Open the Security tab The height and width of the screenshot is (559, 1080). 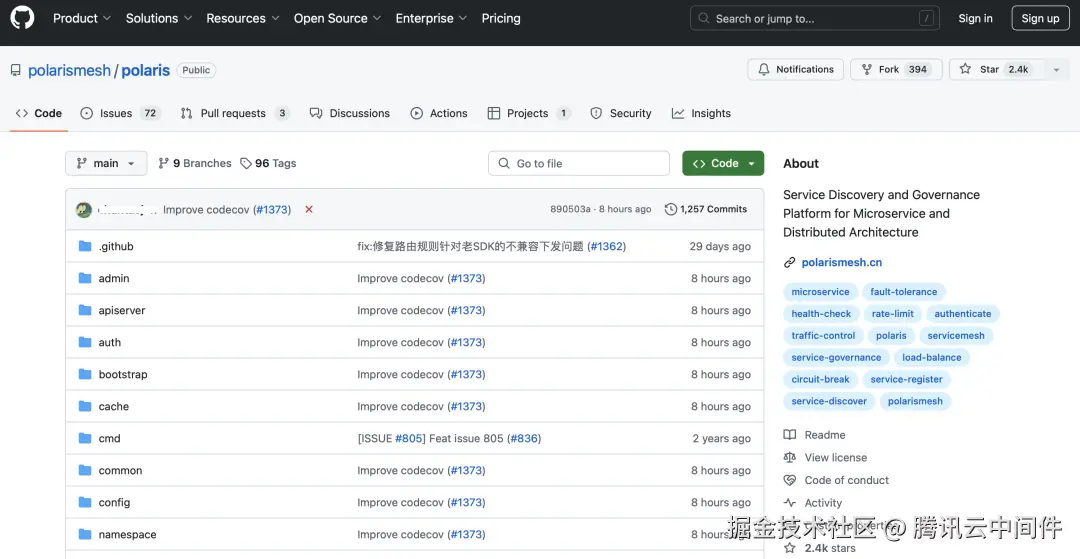pyautogui.click(x=621, y=114)
